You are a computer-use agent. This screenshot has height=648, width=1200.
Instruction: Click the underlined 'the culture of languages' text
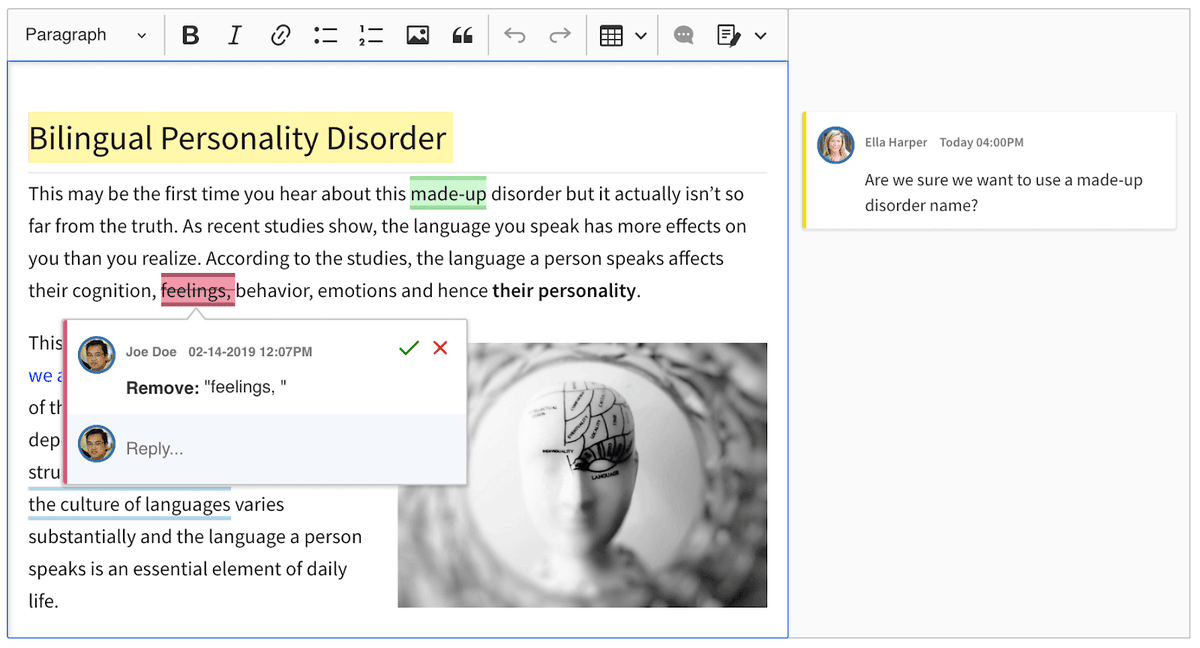coord(130,504)
